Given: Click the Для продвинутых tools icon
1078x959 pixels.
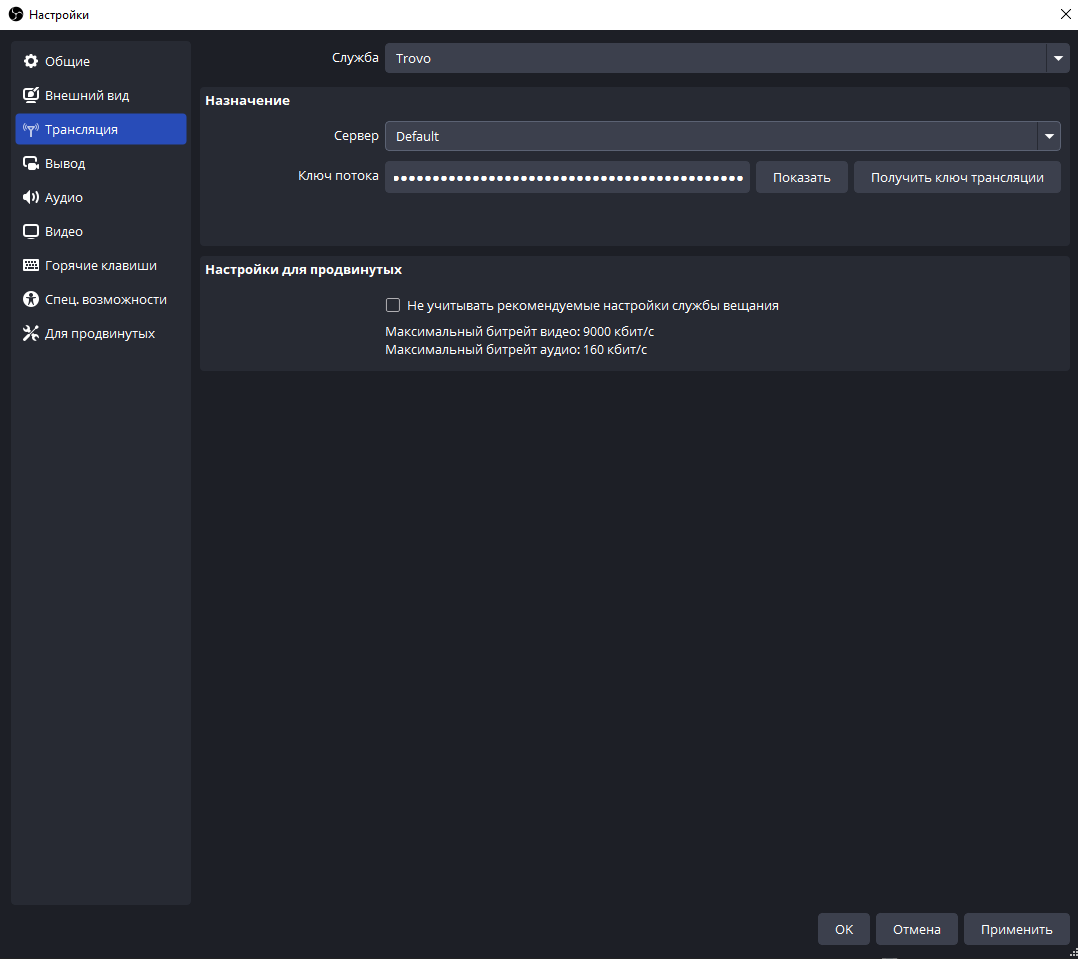Looking at the screenshot, I should click(30, 334).
